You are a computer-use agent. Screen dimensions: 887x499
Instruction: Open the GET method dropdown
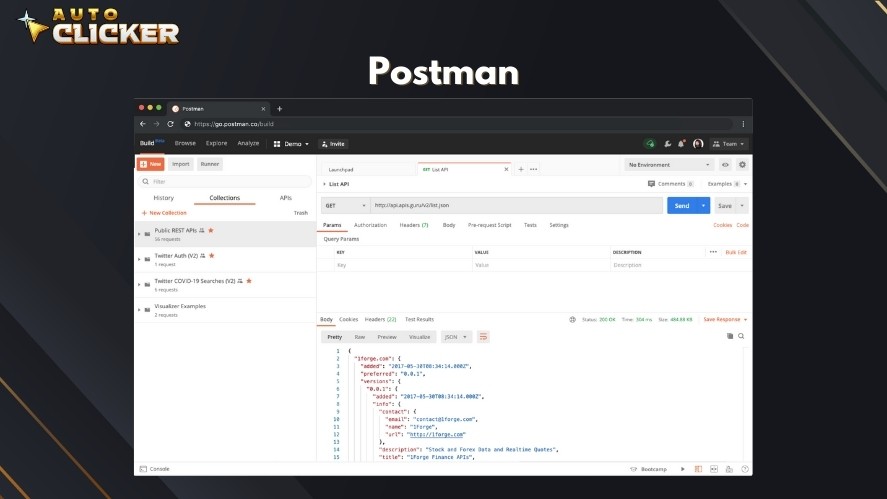click(x=345, y=205)
